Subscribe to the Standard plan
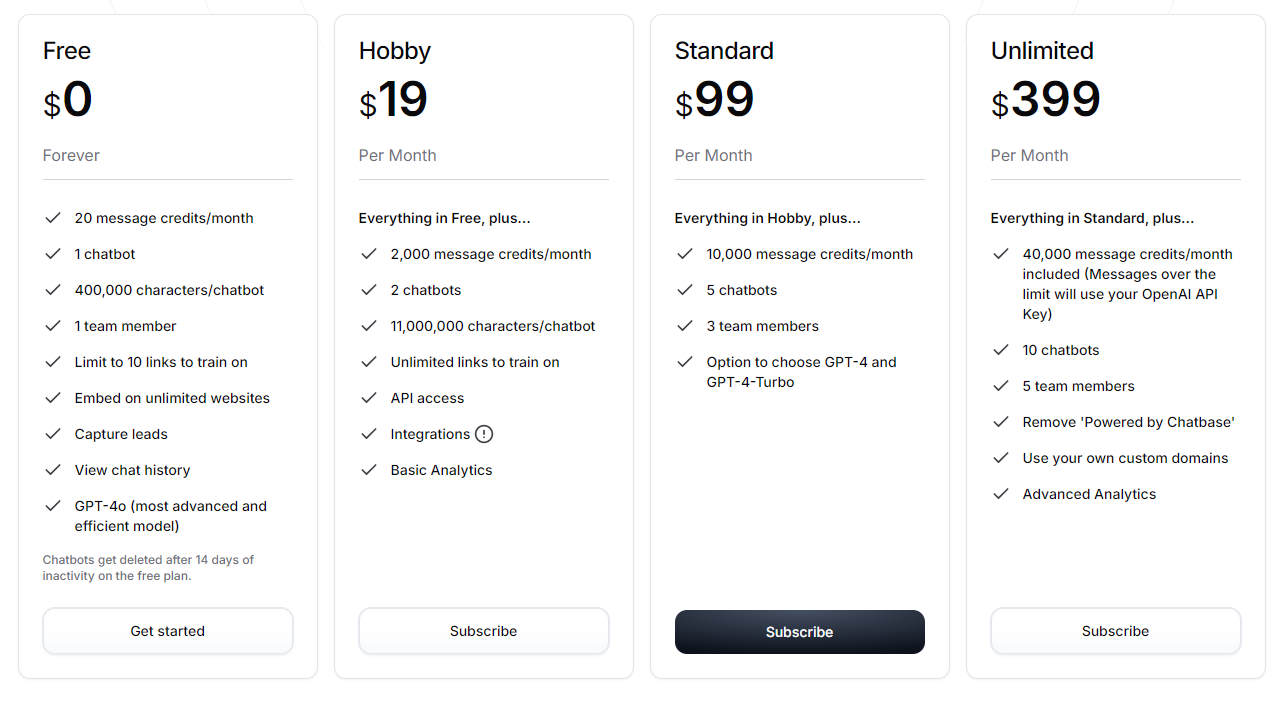1288x712 pixels. 800,632
